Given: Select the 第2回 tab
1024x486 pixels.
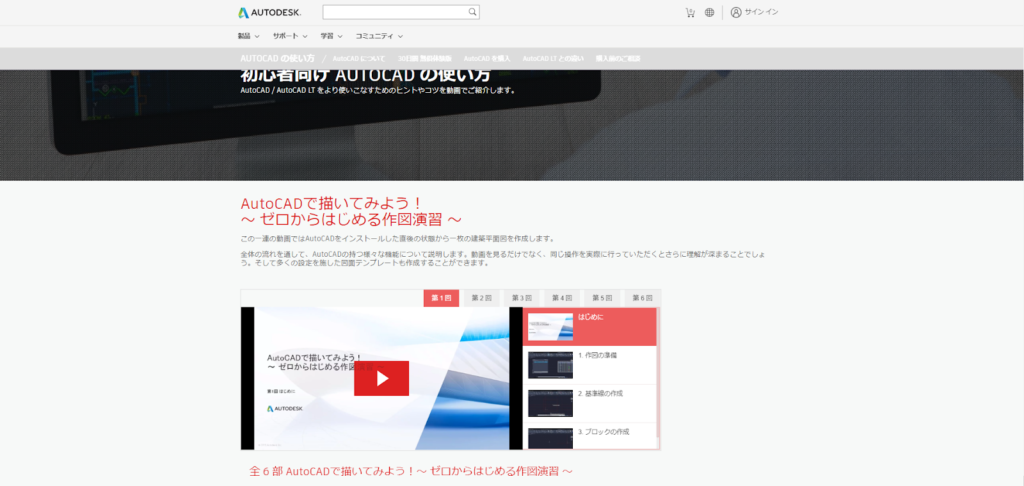Looking at the screenshot, I should click(x=481, y=298).
